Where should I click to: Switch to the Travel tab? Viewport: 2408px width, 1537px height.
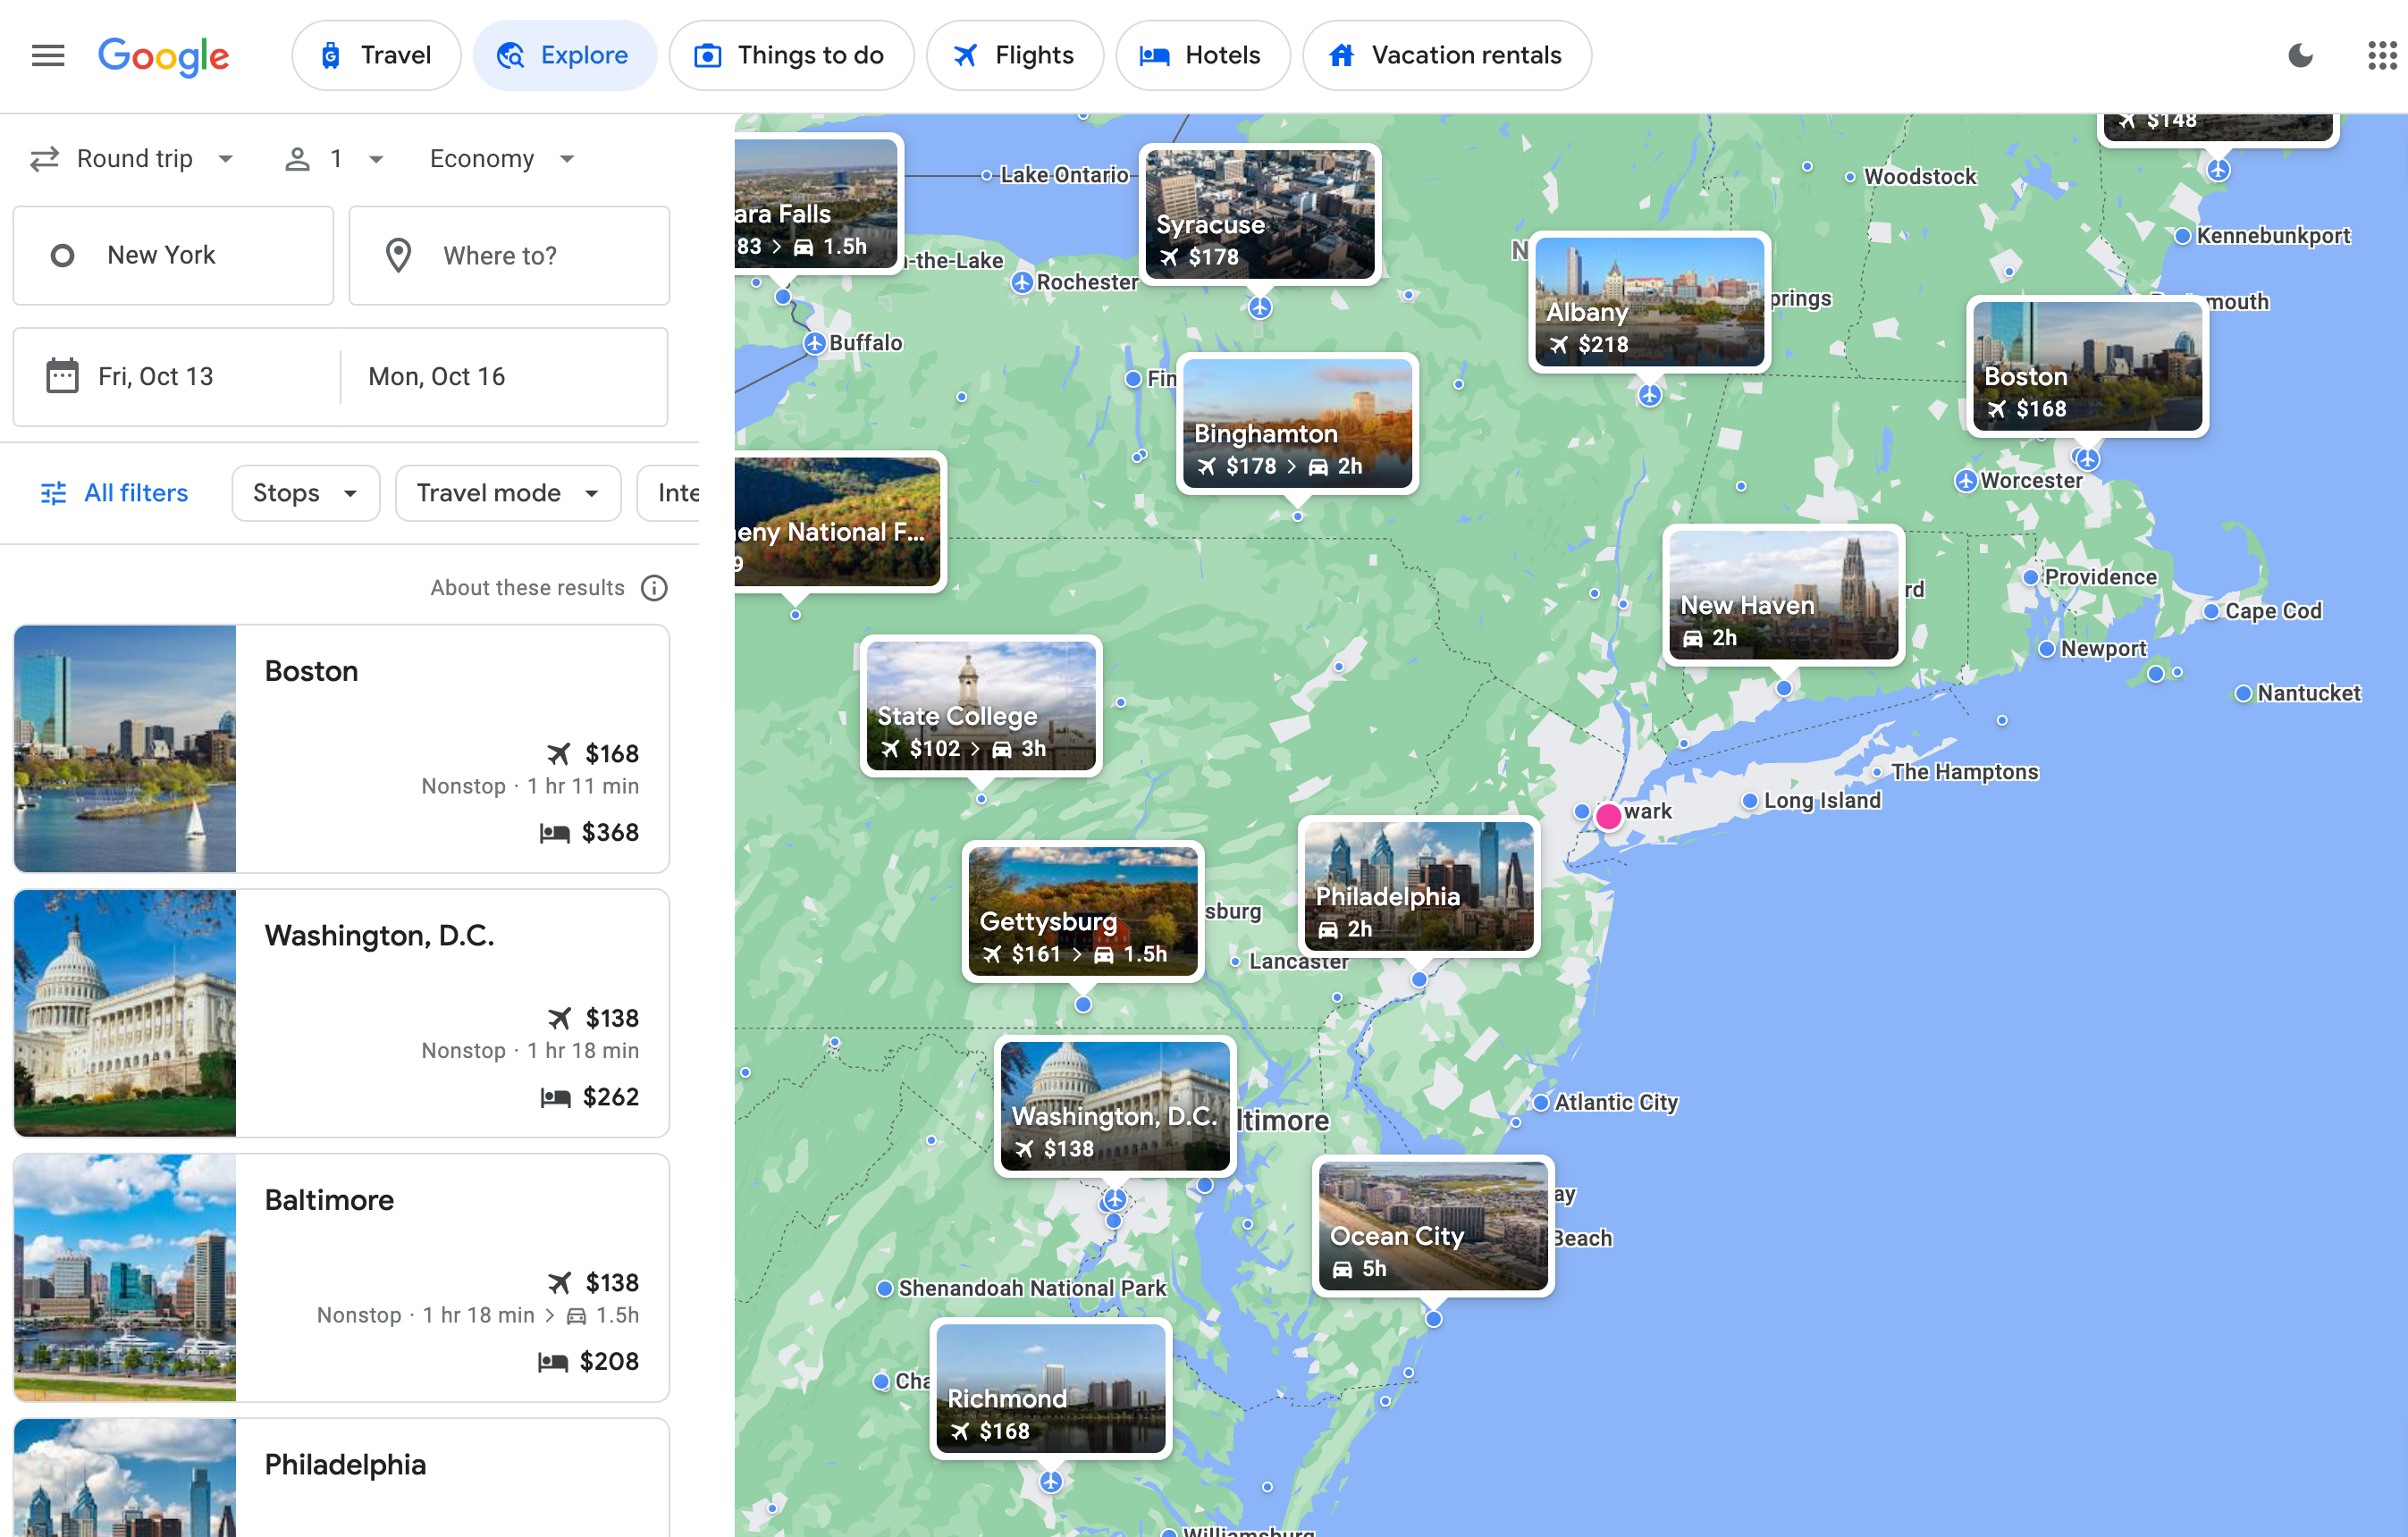point(376,55)
